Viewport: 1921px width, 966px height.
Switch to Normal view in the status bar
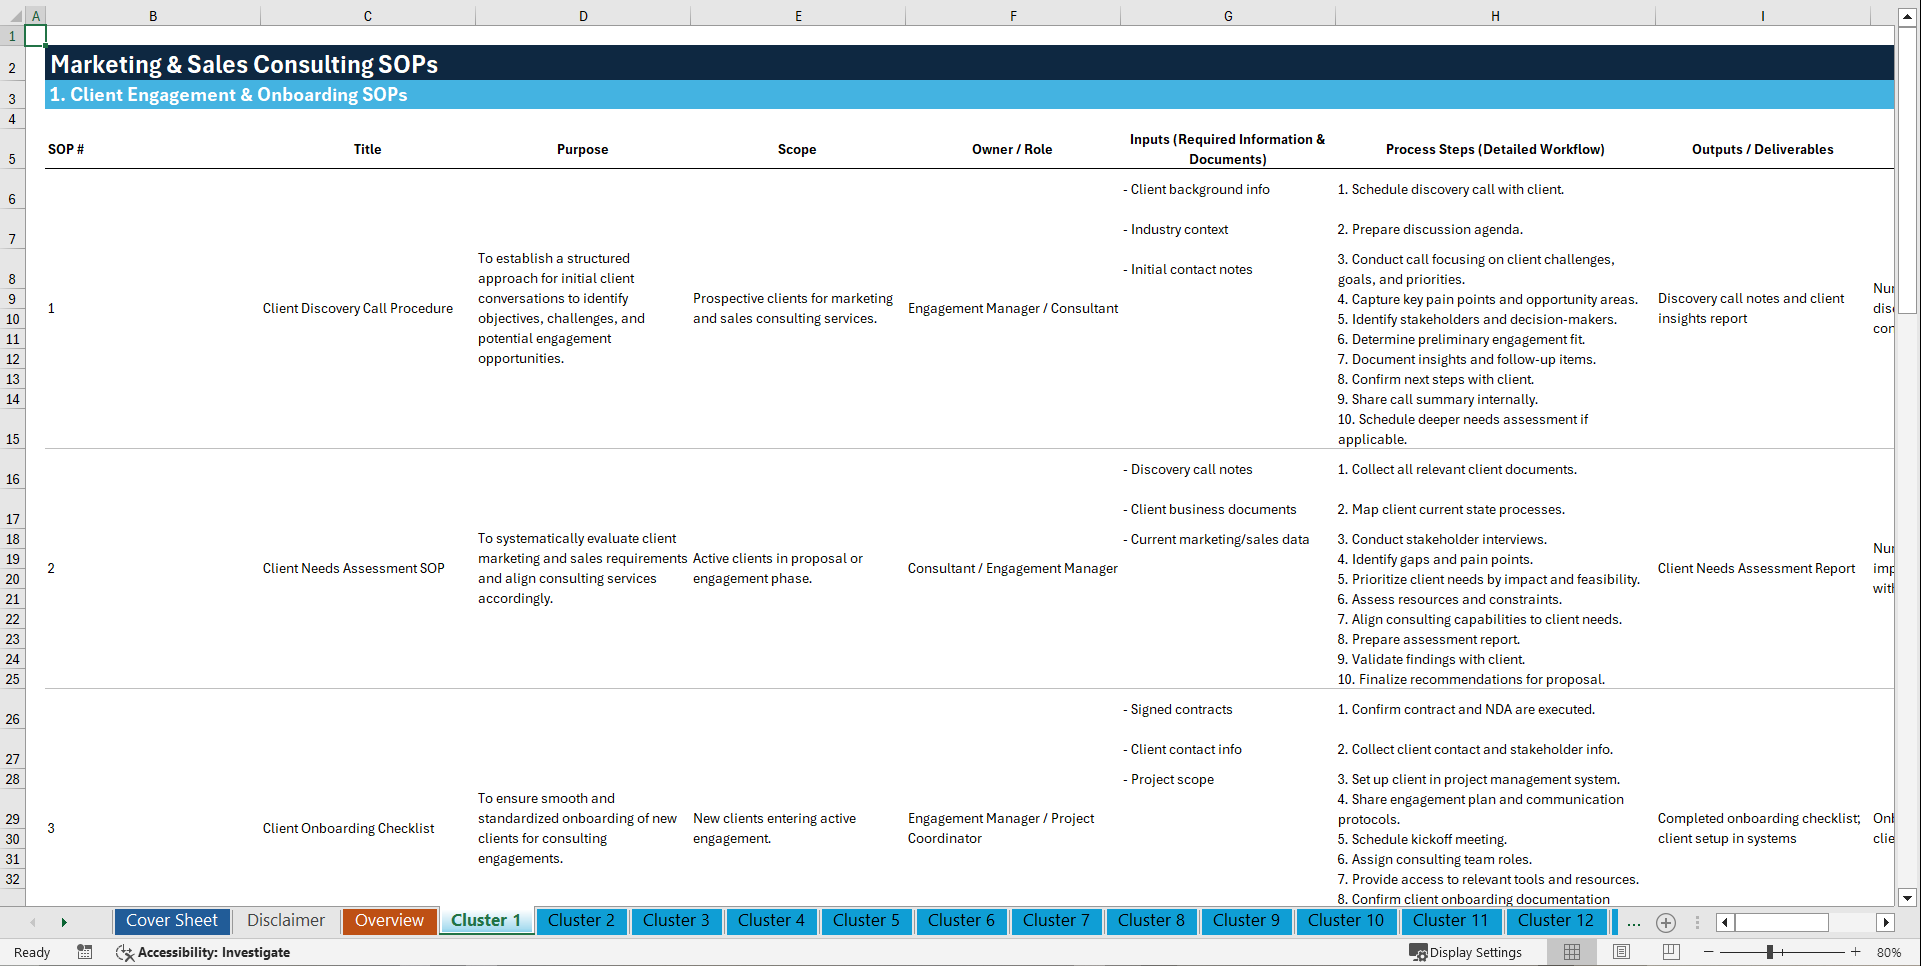click(x=1570, y=952)
